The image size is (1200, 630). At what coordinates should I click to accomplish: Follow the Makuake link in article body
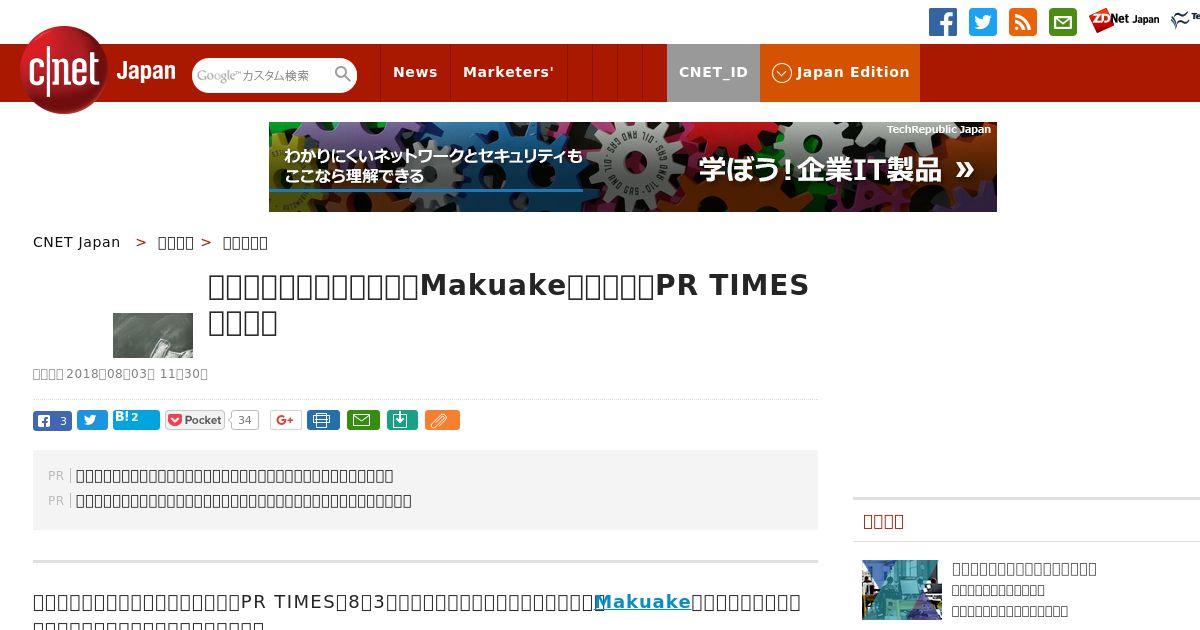[x=642, y=602]
